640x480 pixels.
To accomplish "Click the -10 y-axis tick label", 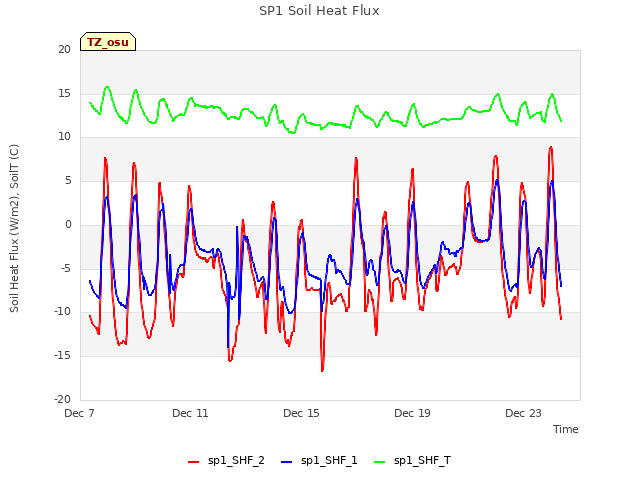I will pyautogui.click(x=63, y=311).
